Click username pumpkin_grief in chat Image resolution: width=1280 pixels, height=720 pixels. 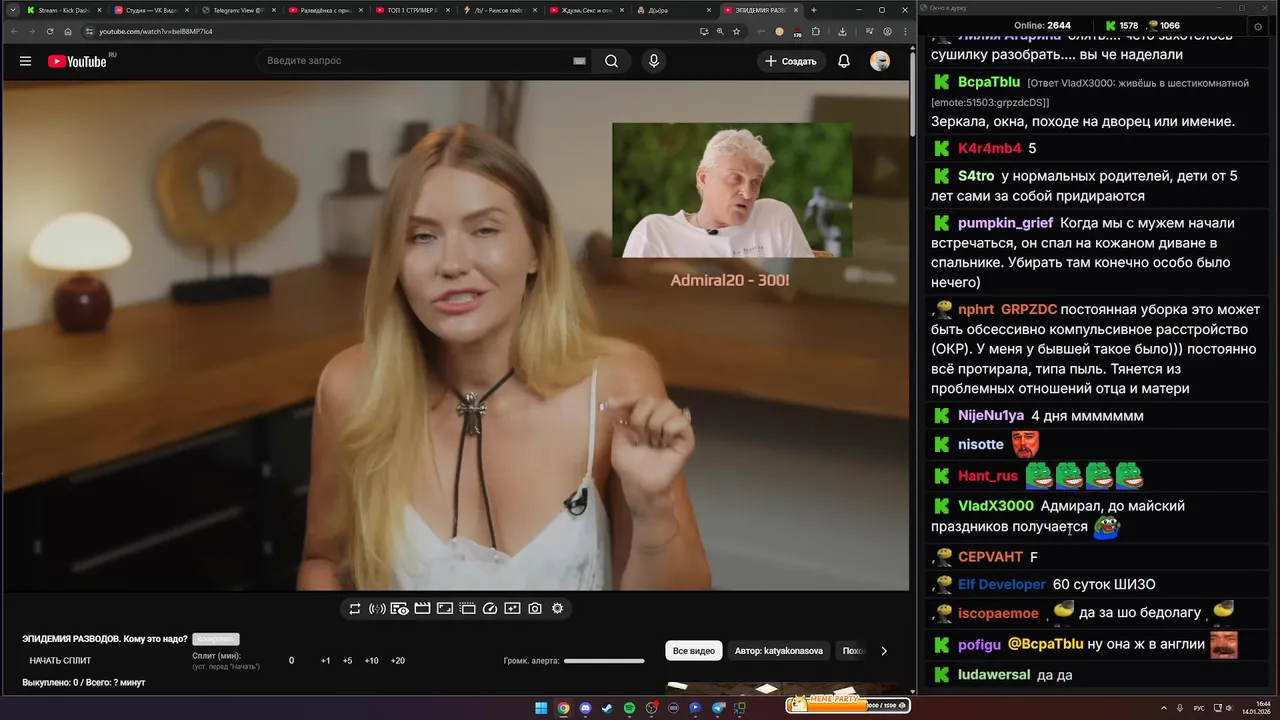1005,223
